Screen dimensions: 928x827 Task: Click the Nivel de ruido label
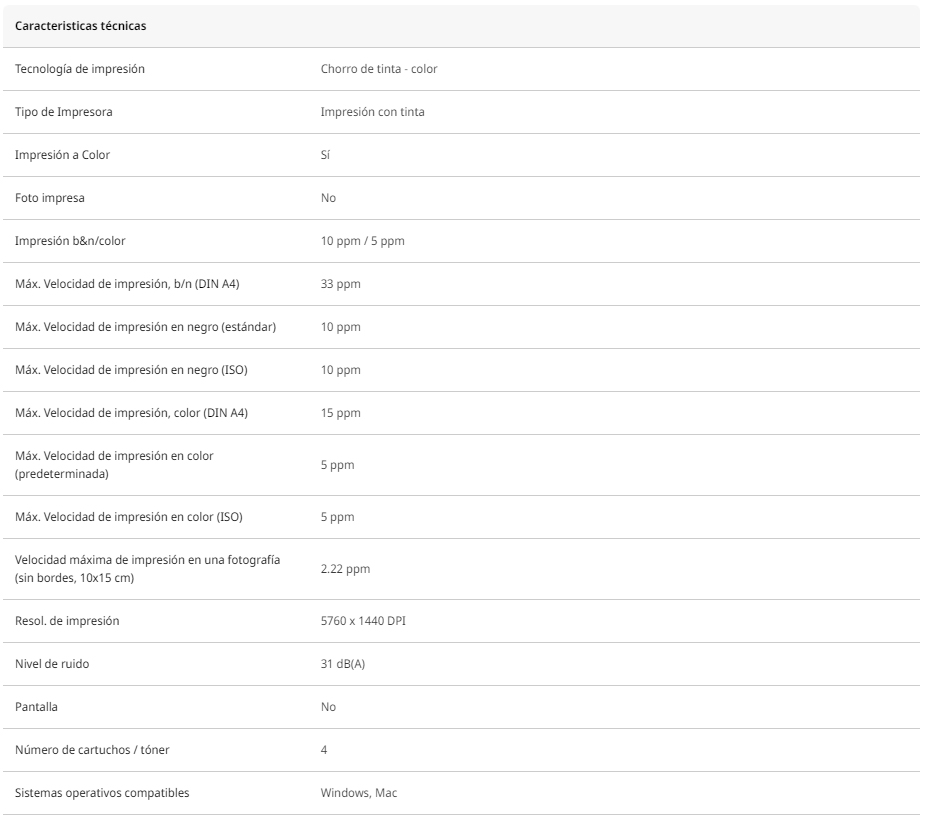tap(52, 664)
